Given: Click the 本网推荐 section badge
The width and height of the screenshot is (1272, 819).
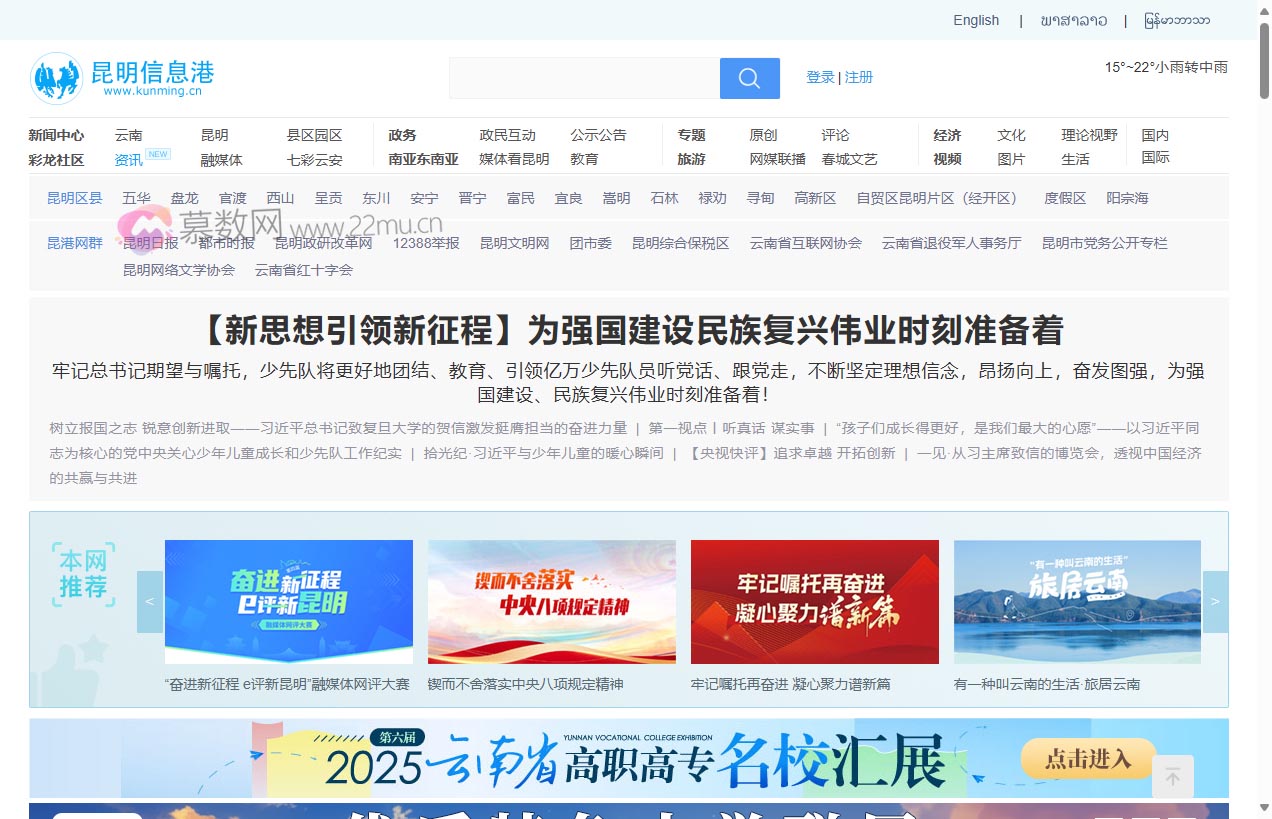Looking at the screenshot, I should tap(83, 576).
